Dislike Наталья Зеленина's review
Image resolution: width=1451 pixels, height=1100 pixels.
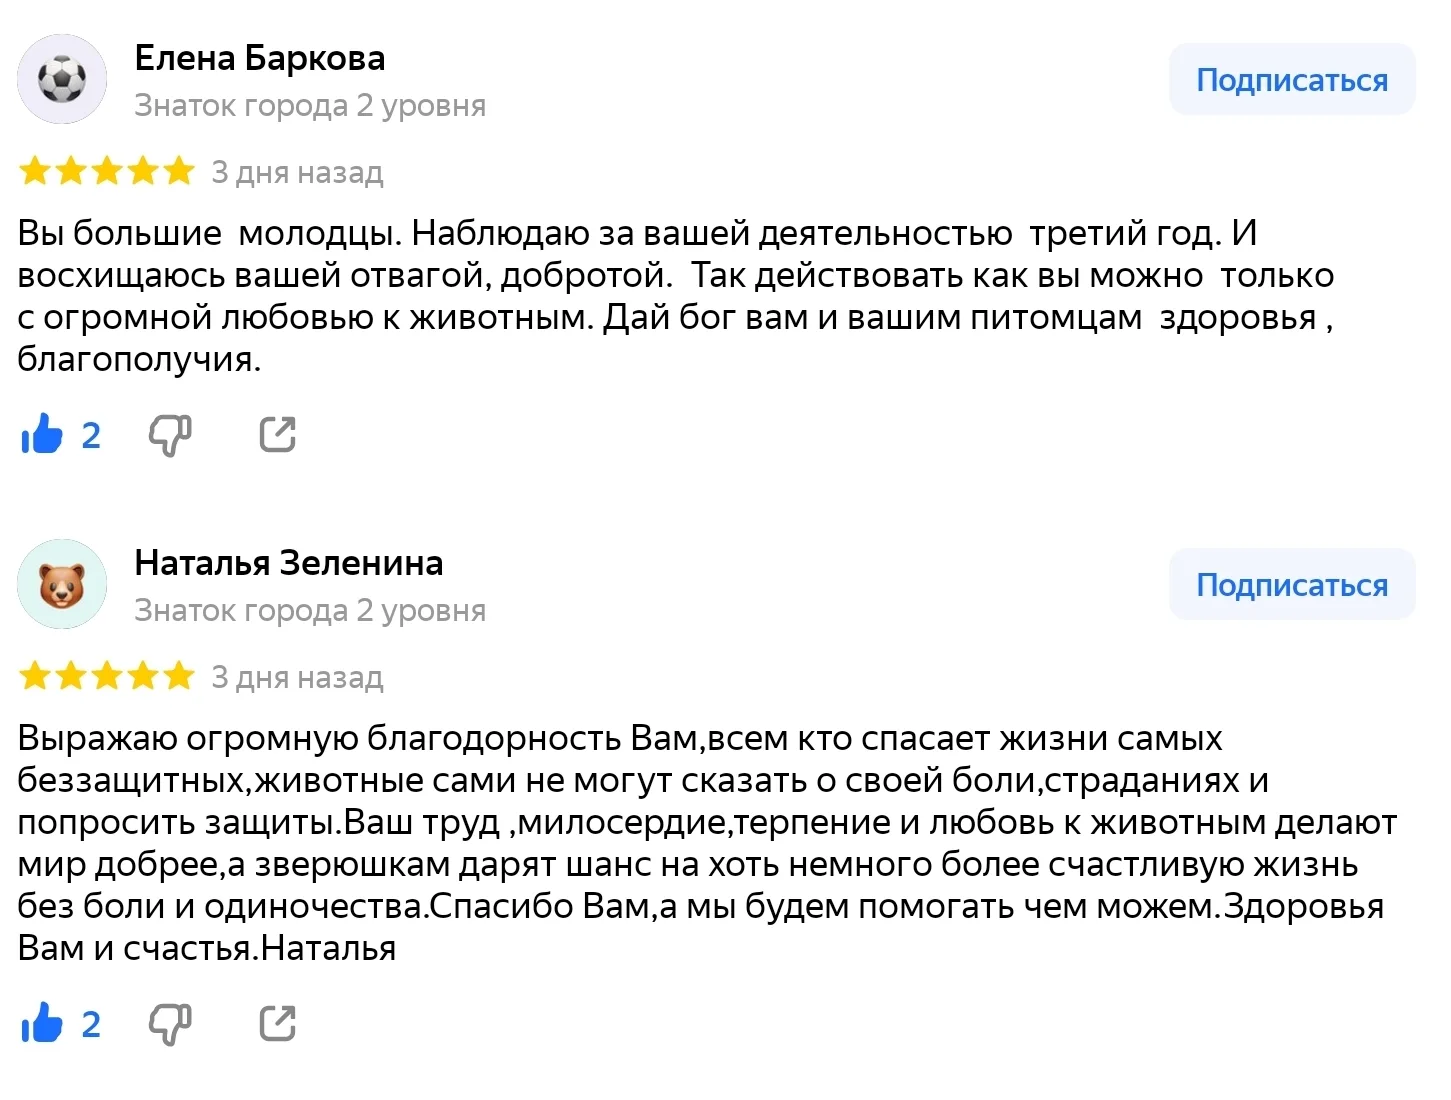[x=170, y=1024]
